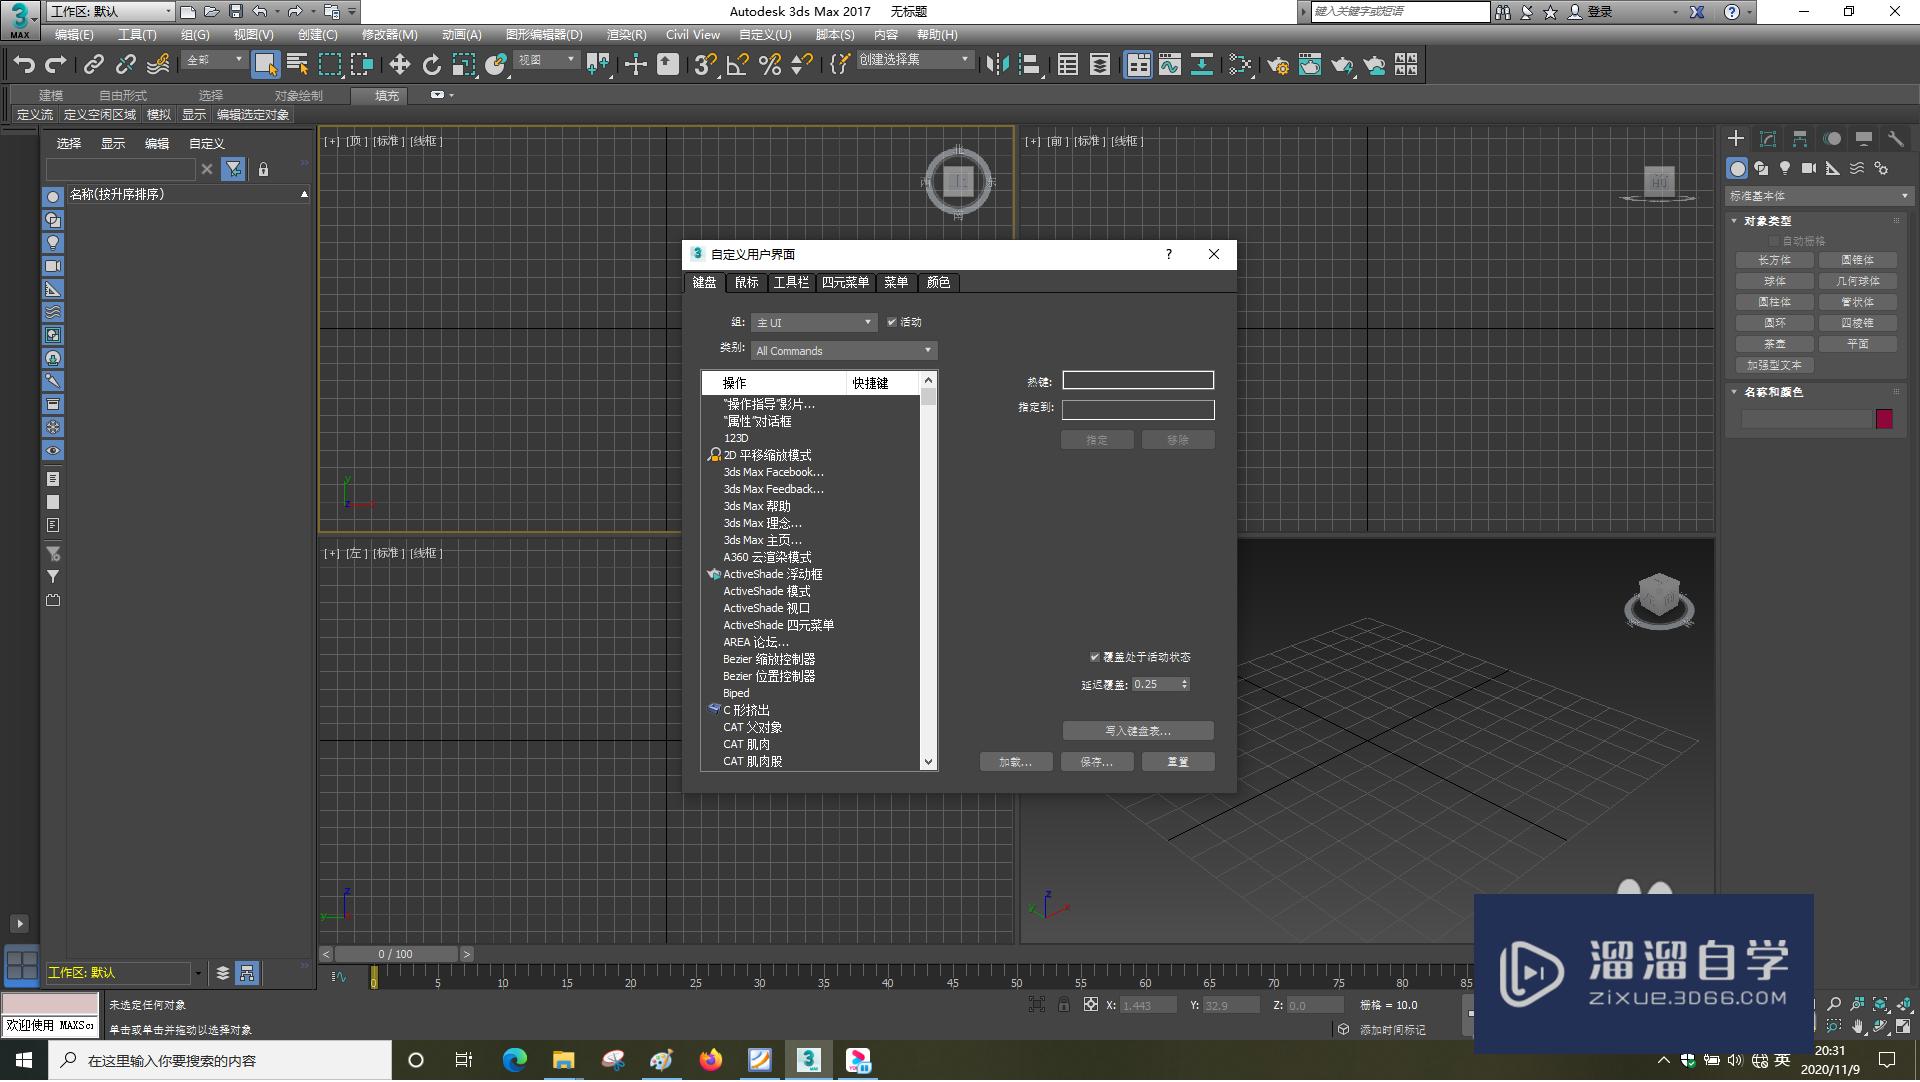Click the Windows Start button
The height and width of the screenshot is (1082, 1920).
23,1060
